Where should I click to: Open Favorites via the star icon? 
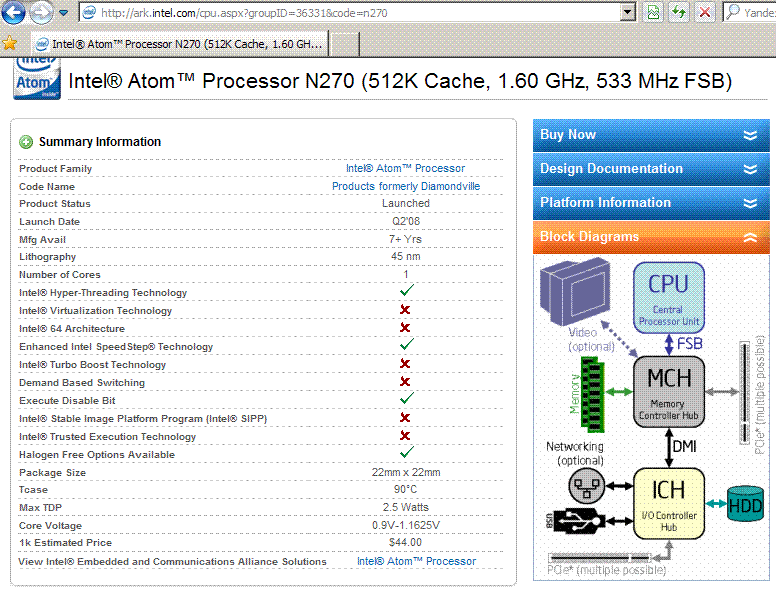(9, 44)
